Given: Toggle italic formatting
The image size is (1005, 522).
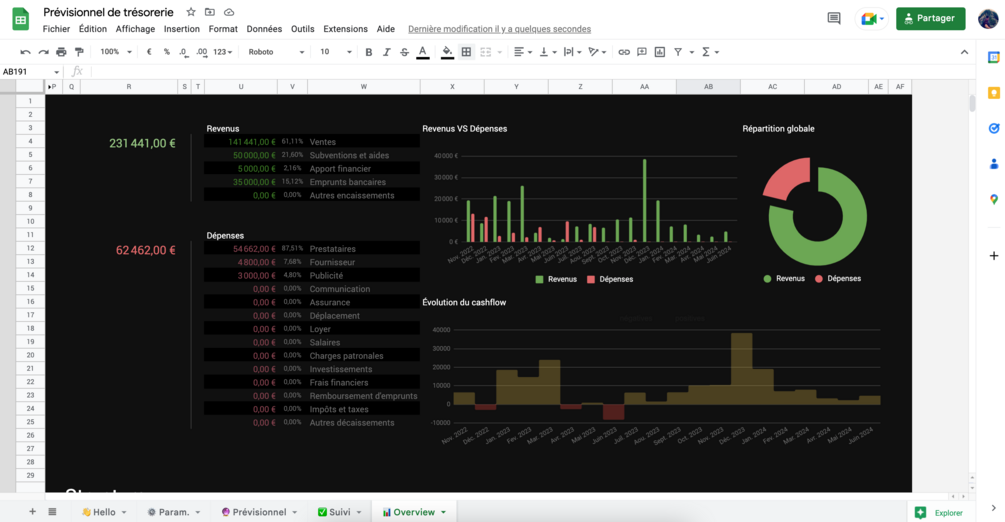Looking at the screenshot, I should 386,52.
